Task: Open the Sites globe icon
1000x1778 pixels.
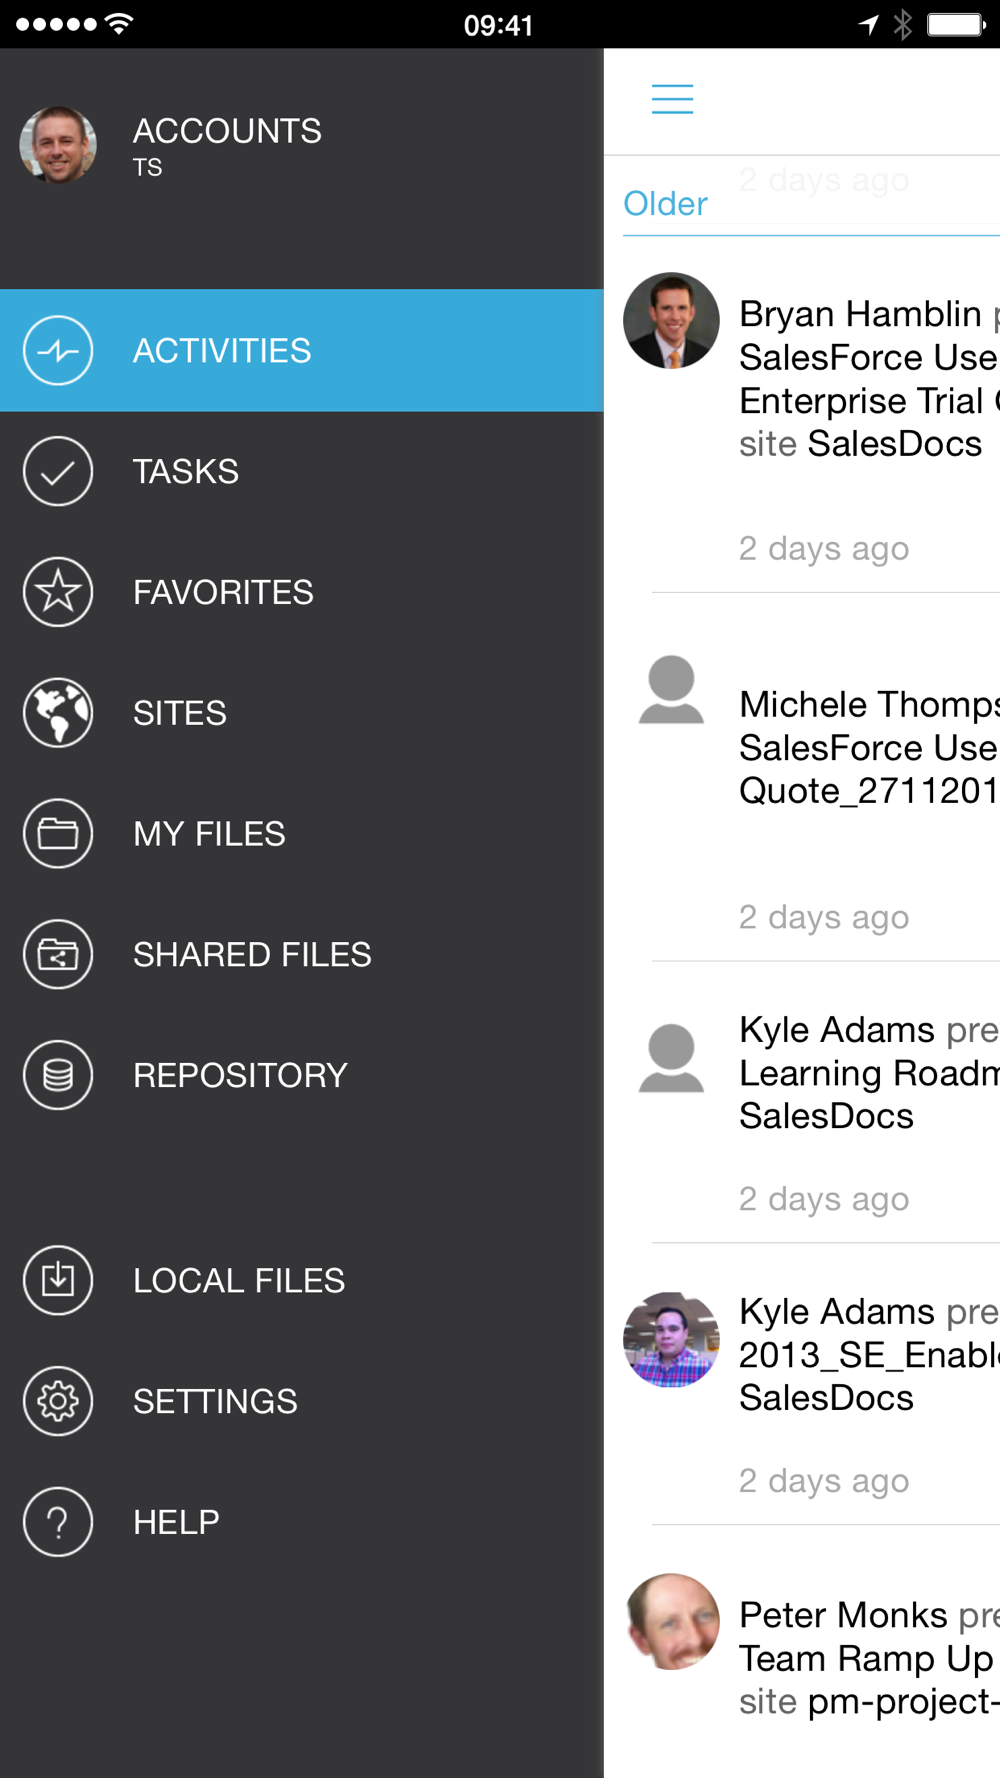Action: 58,713
